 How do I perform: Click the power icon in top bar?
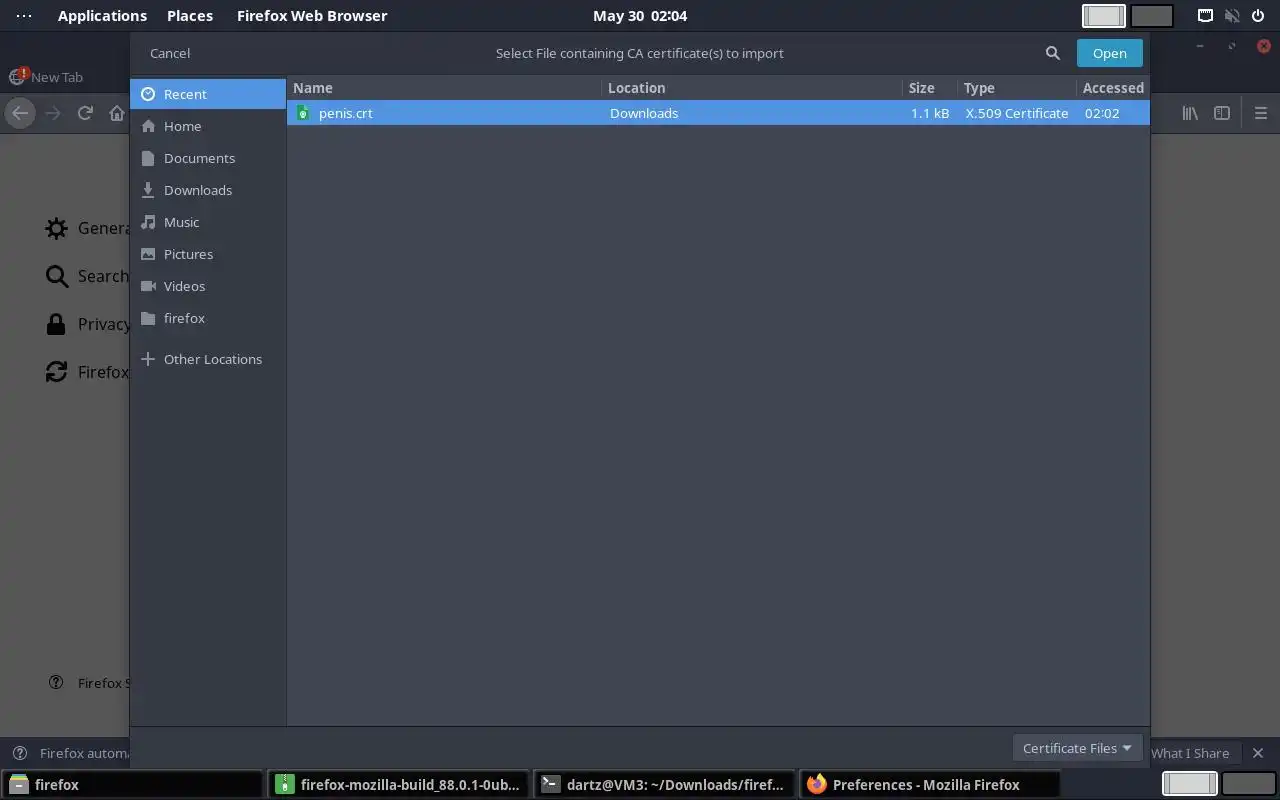pyautogui.click(x=1258, y=16)
